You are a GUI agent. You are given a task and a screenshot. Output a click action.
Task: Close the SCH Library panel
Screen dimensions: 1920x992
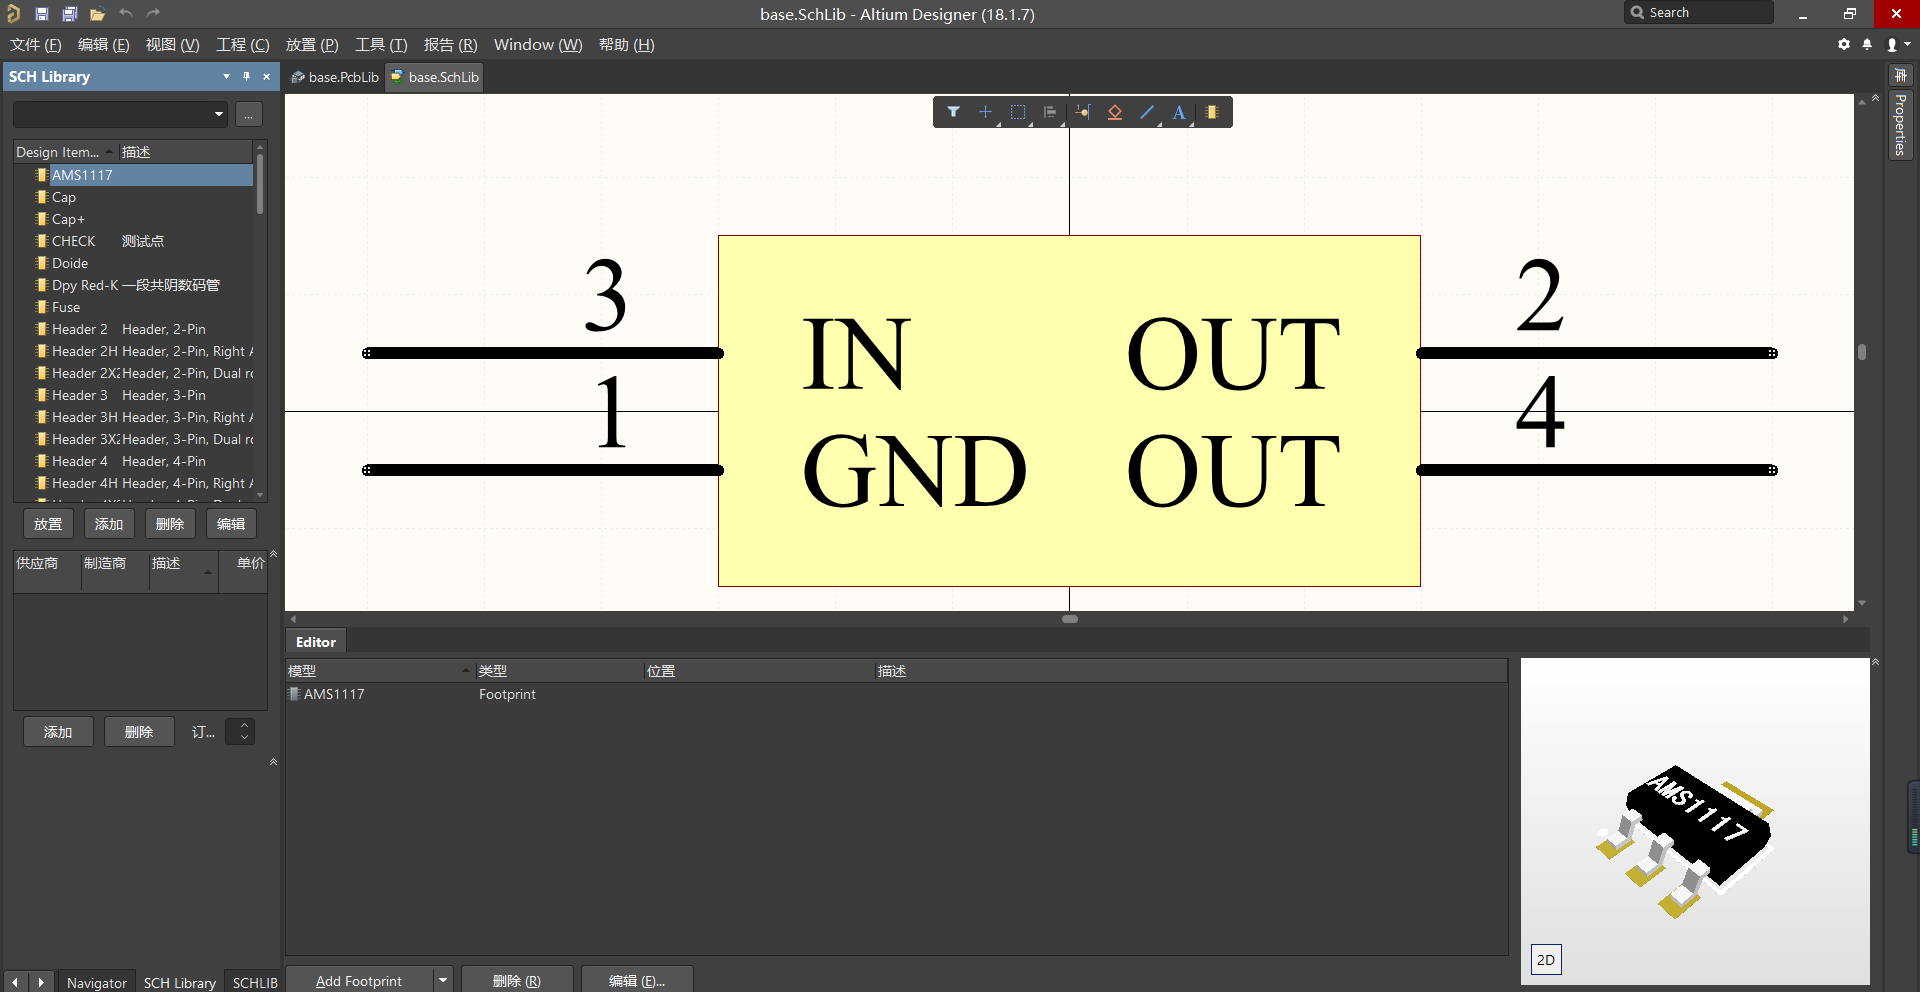pos(266,76)
